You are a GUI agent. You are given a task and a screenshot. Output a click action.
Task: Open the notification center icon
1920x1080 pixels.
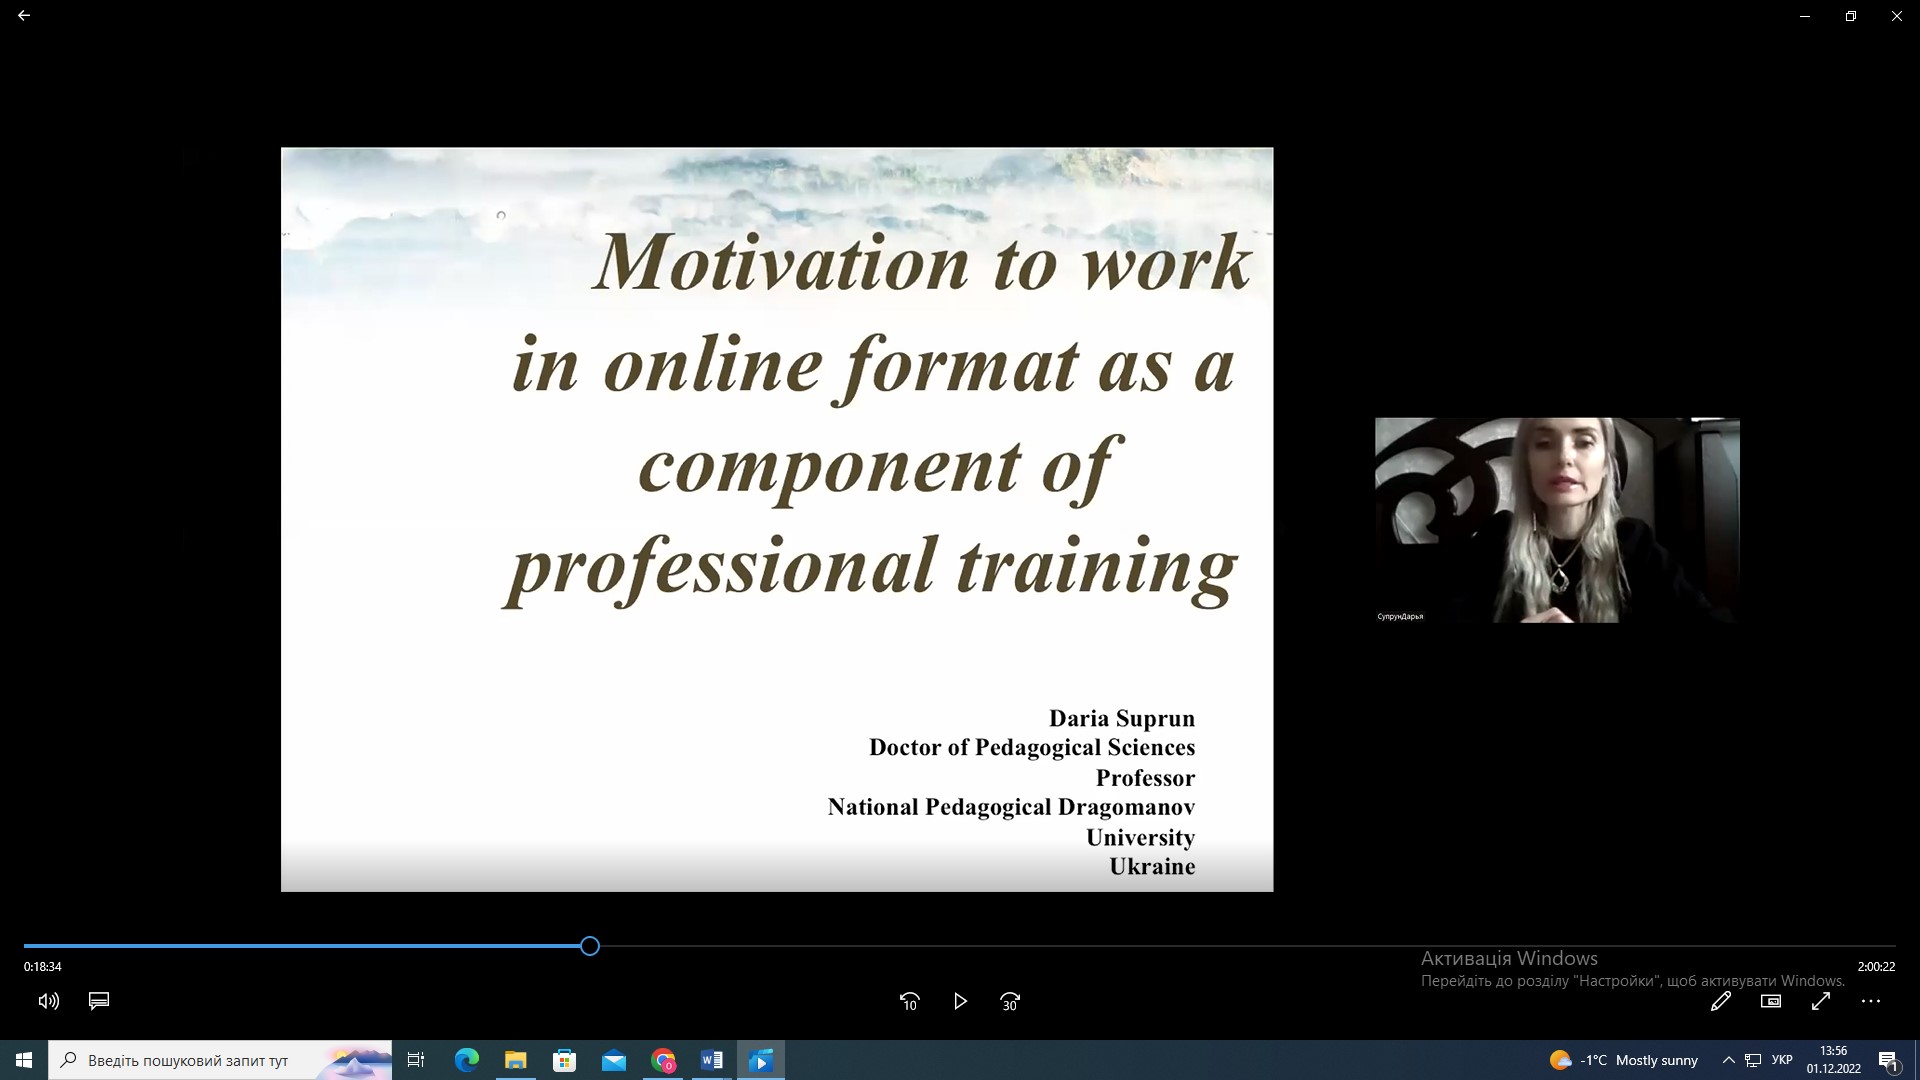click(1888, 1061)
